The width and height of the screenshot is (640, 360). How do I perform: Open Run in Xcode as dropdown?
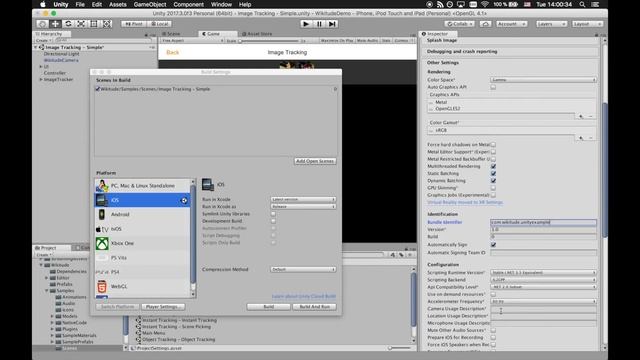[303, 207]
